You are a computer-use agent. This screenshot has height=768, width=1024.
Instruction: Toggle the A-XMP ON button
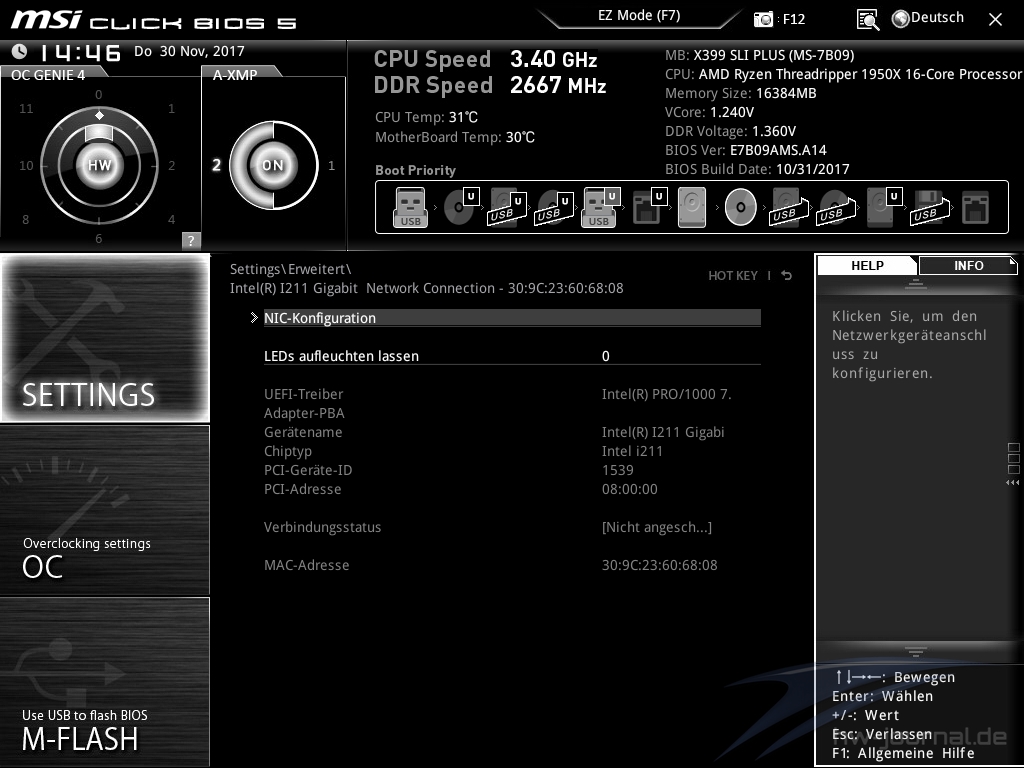(x=273, y=165)
